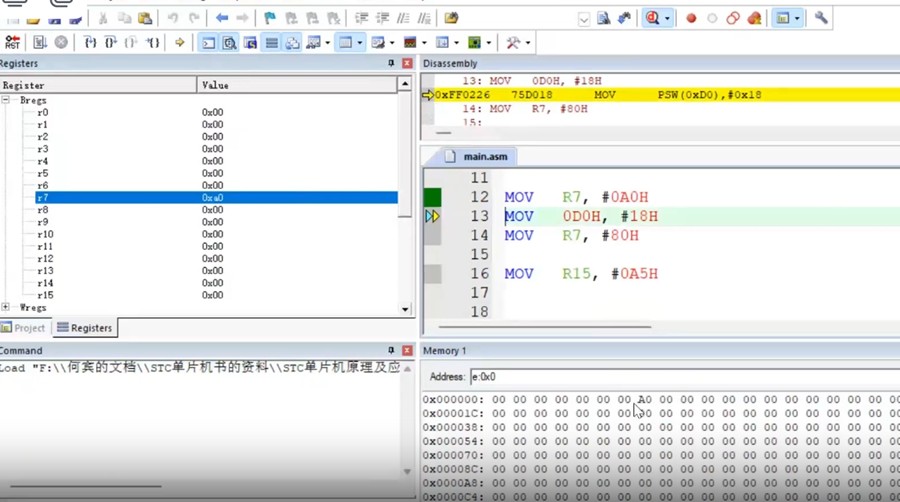Click the Set Bookmark flag icon
The height and width of the screenshot is (502, 900).
click(270, 18)
